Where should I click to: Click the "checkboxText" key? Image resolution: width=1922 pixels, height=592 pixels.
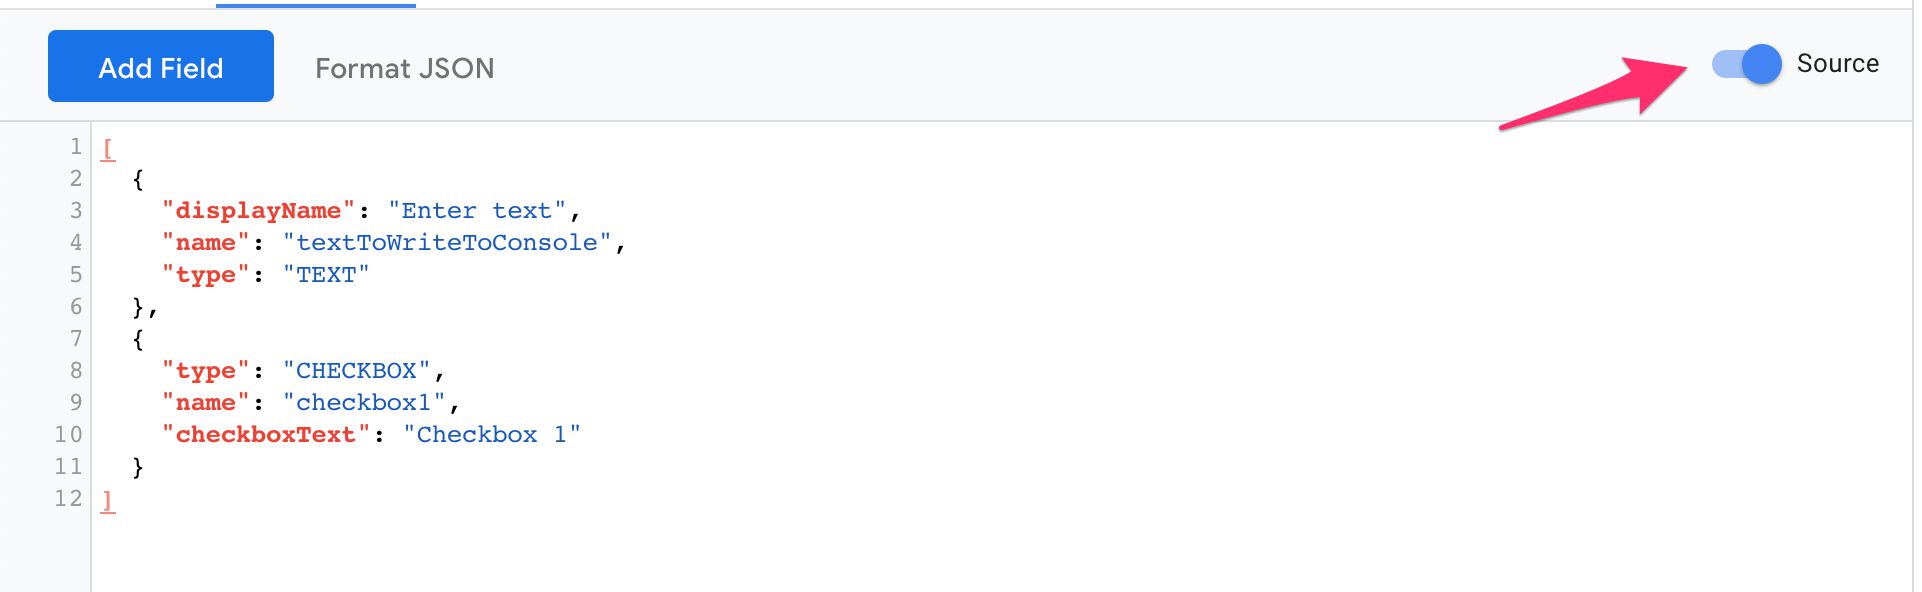[266, 435]
